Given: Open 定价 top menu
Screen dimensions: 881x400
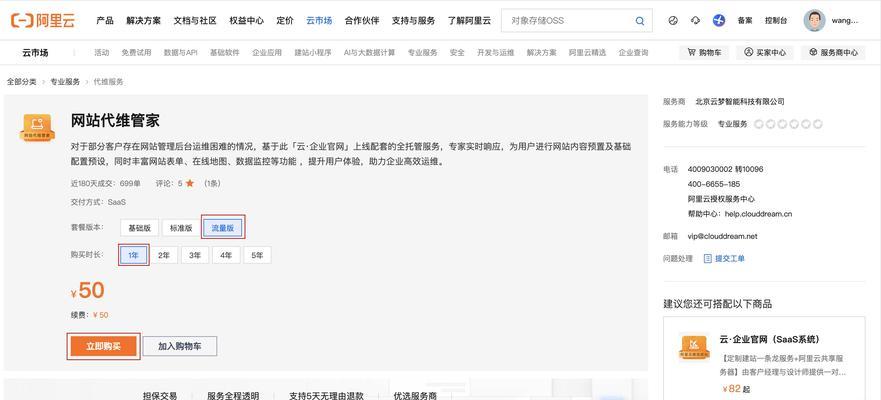Looking at the screenshot, I should click(285, 21).
